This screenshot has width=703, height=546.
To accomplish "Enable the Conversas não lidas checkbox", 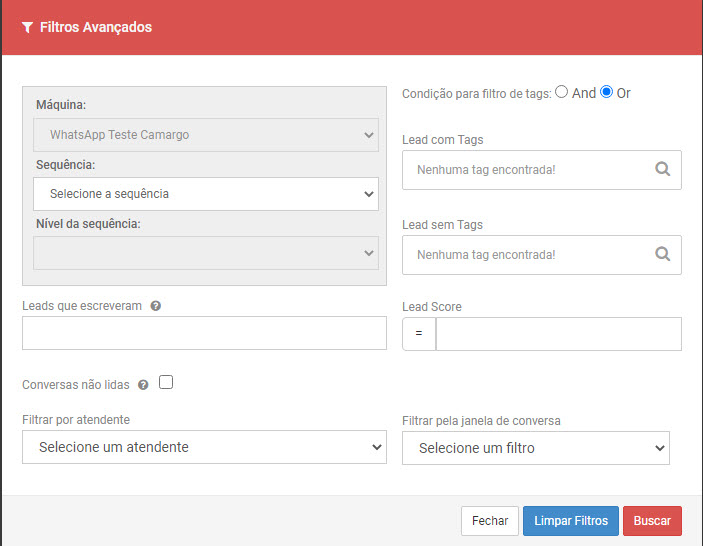I will point(166,382).
